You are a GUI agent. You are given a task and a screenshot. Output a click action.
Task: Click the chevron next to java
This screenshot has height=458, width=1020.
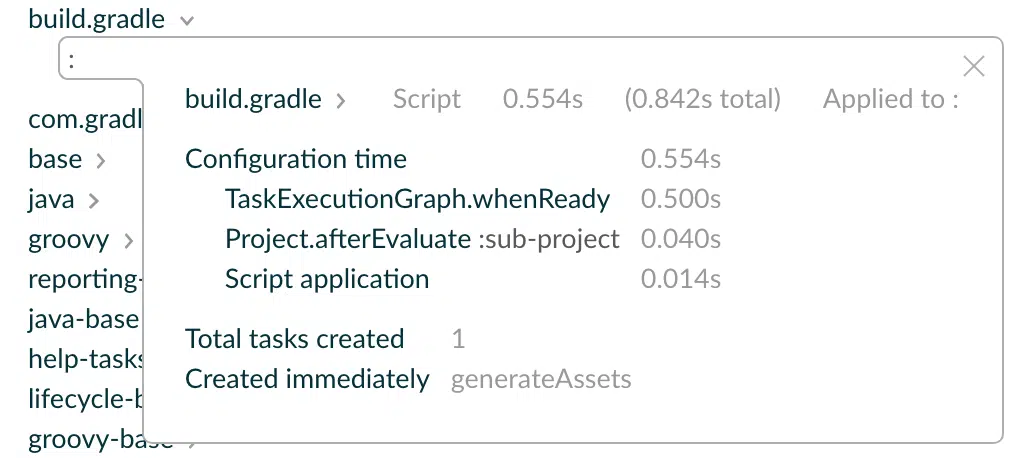93,201
